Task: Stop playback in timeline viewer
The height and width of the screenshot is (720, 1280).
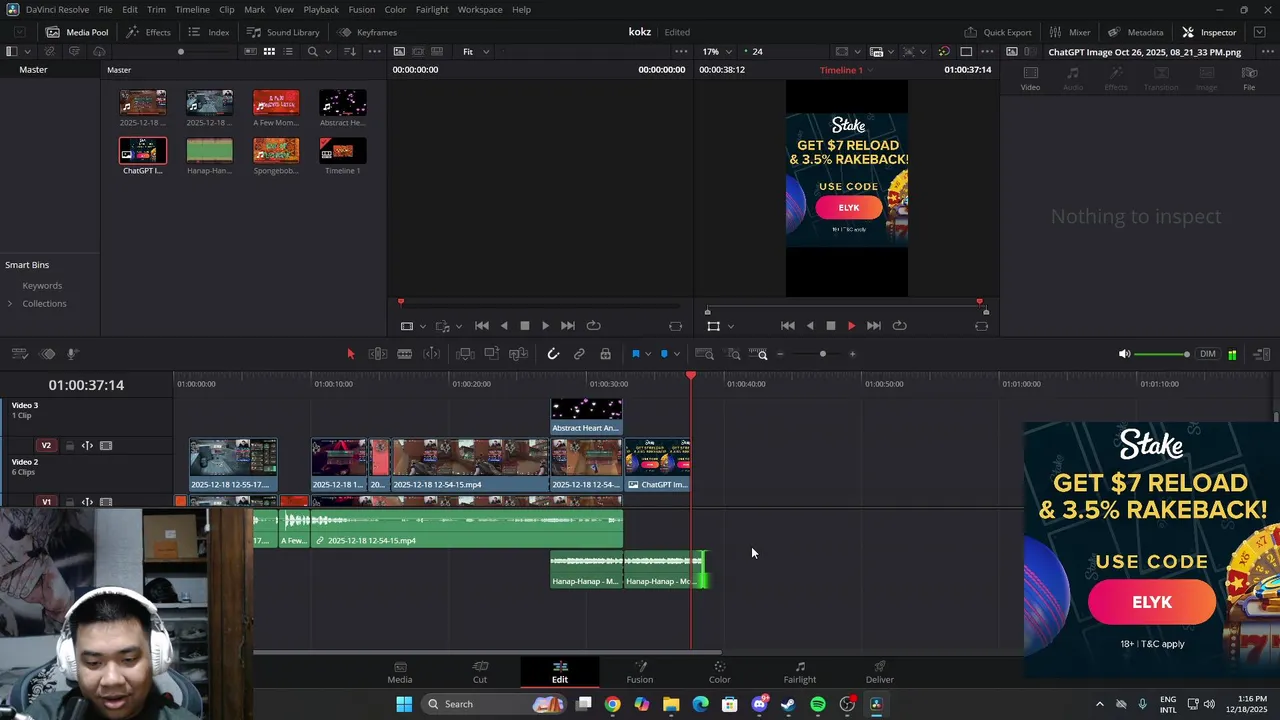Action: pyautogui.click(x=830, y=325)
